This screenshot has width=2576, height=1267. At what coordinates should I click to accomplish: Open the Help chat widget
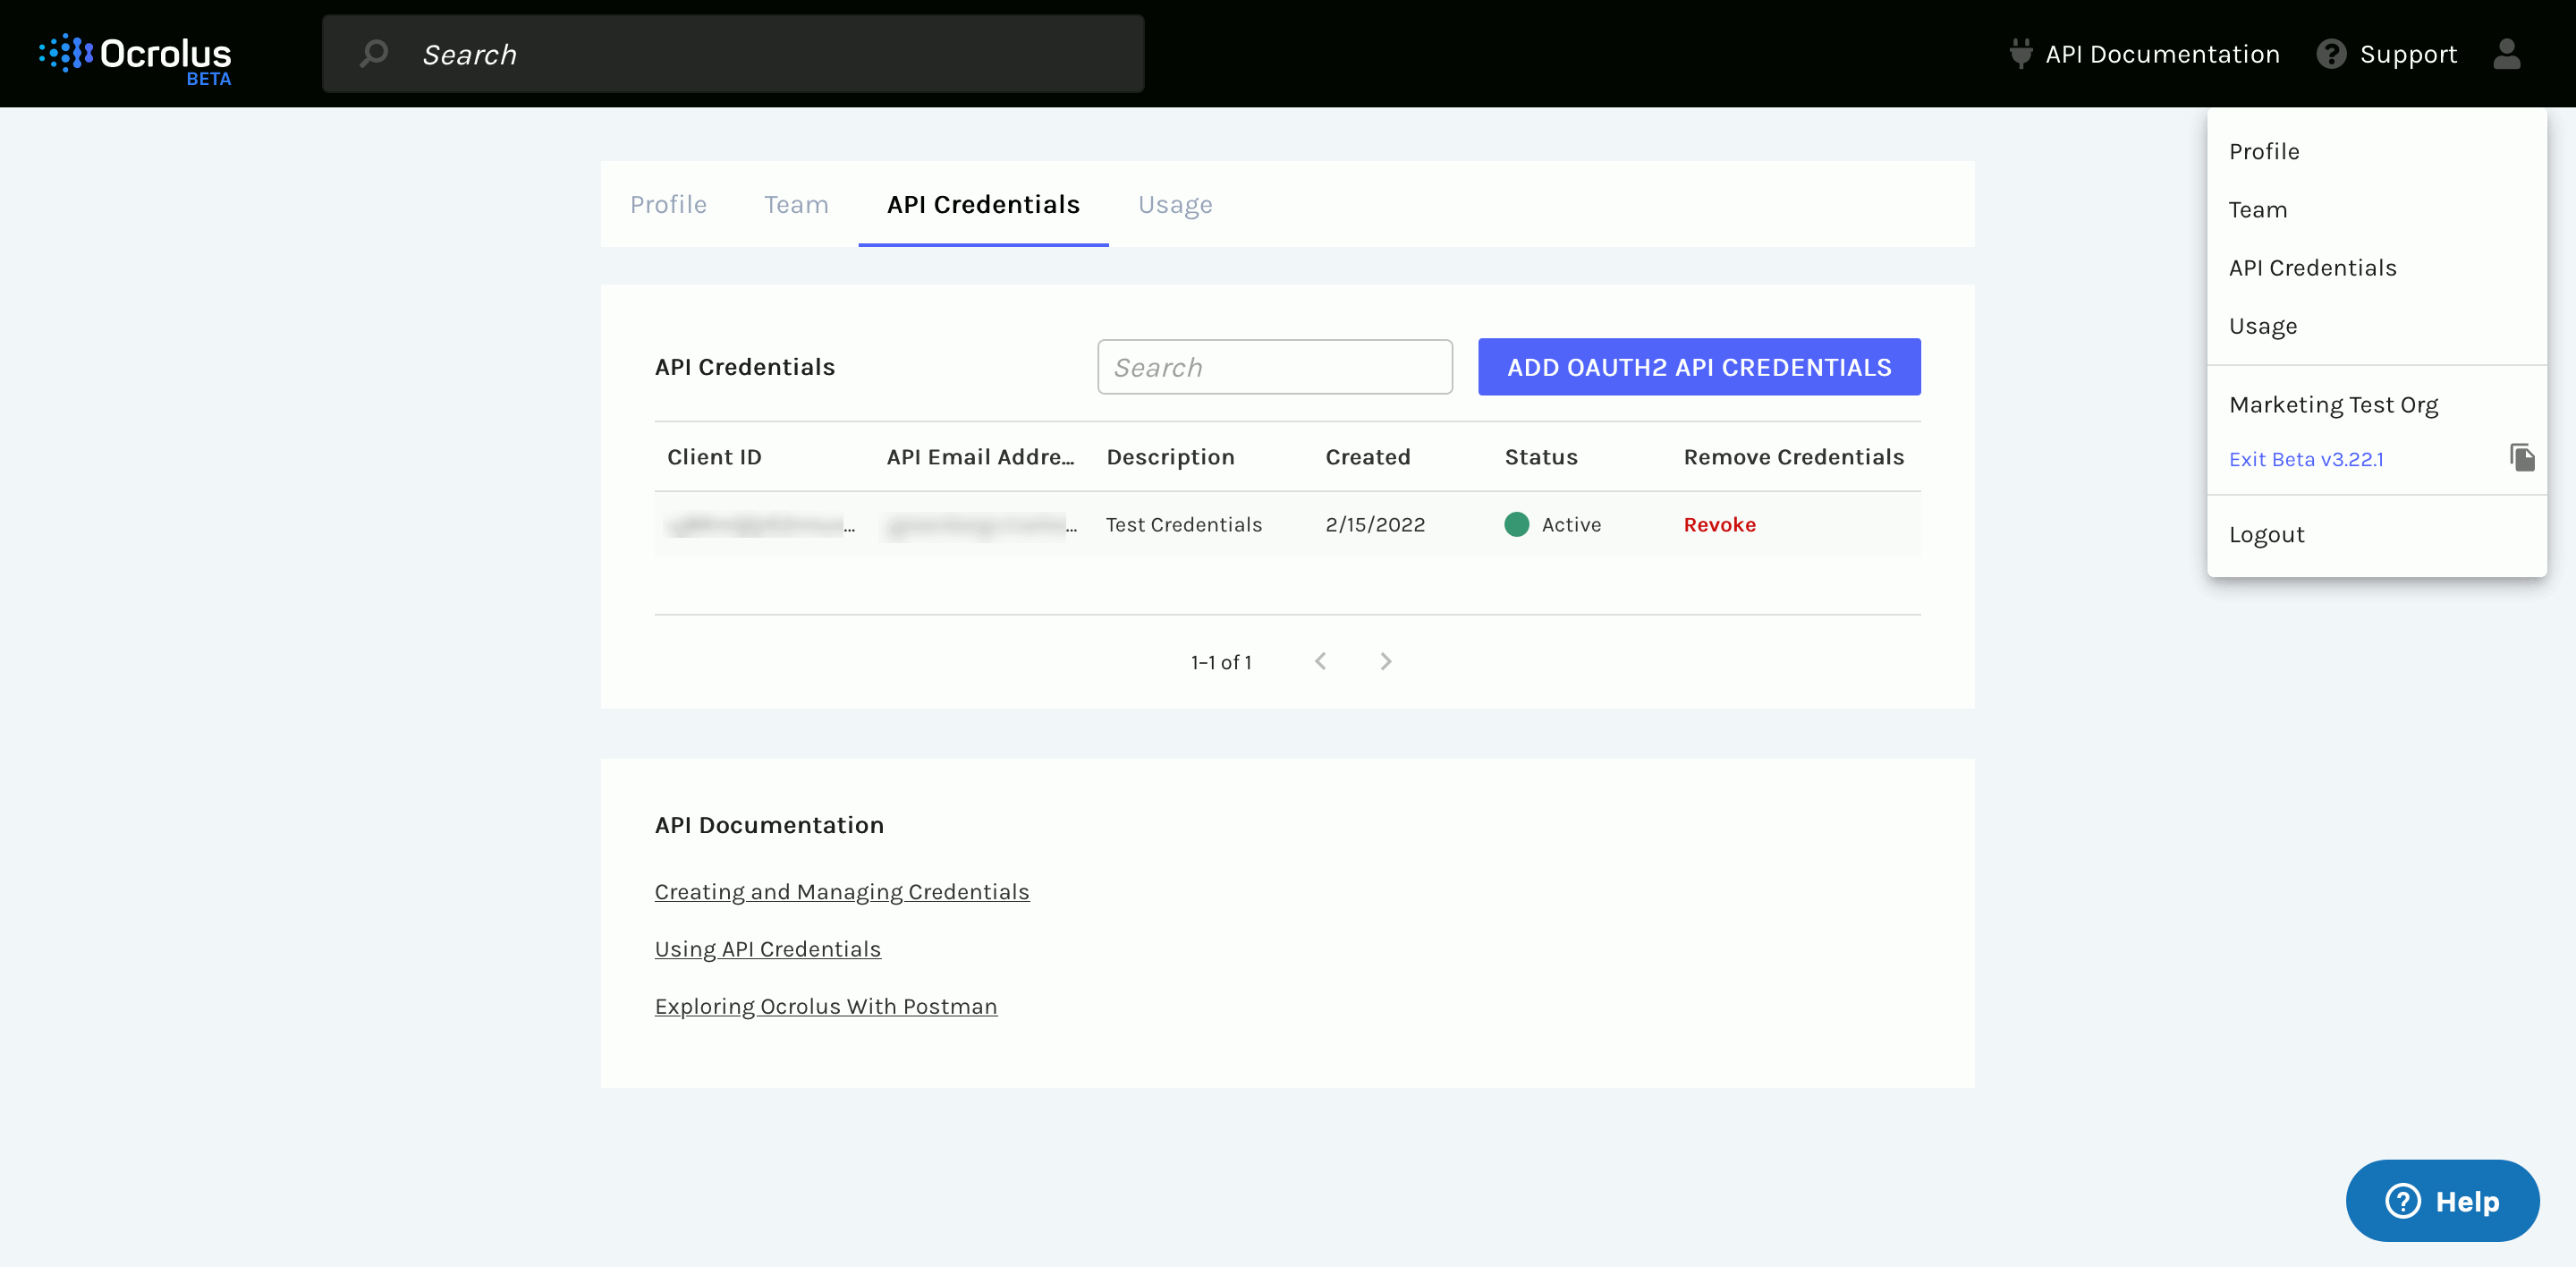(x=2441, y=1200)
